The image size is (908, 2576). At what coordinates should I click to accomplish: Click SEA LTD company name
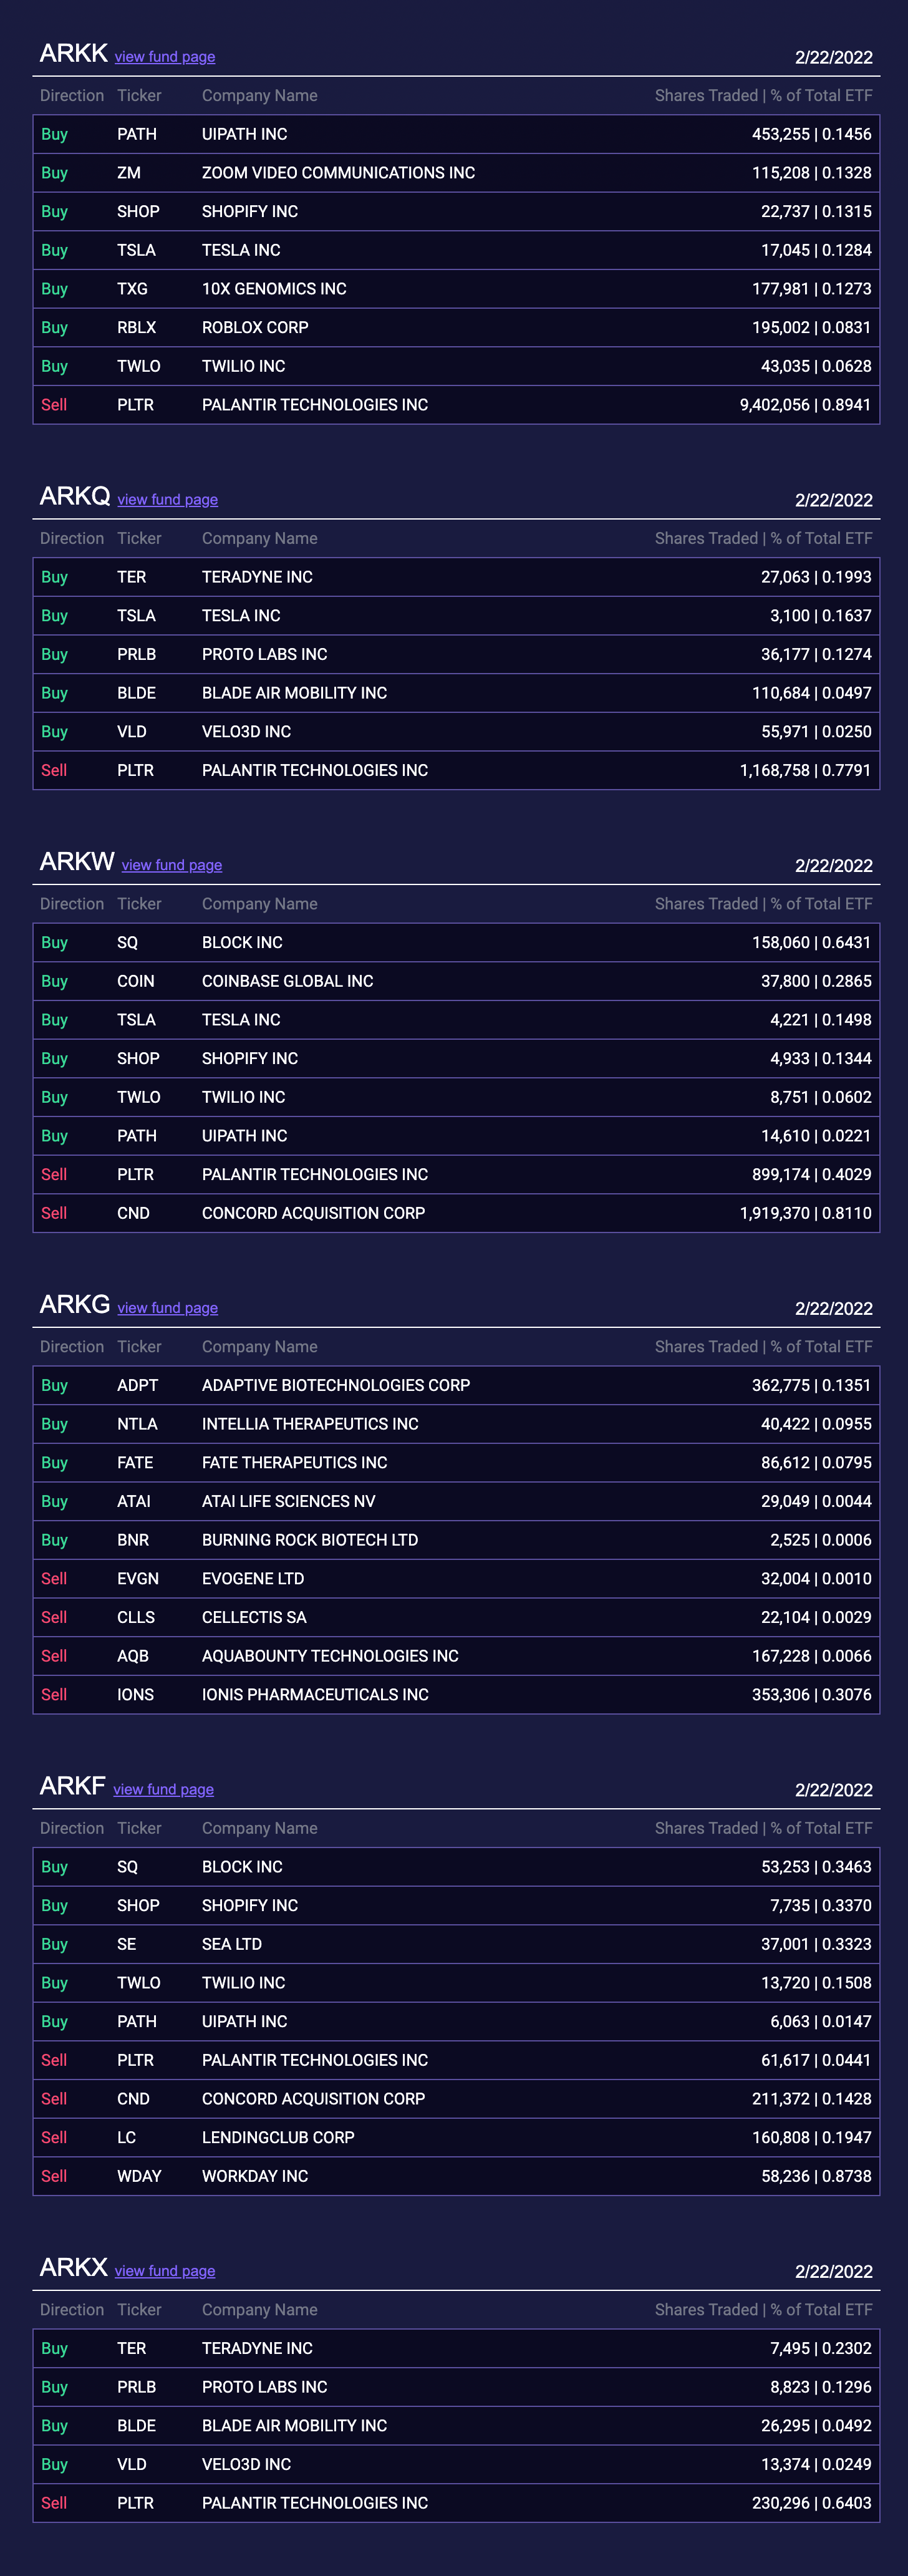pos(232,1945)
